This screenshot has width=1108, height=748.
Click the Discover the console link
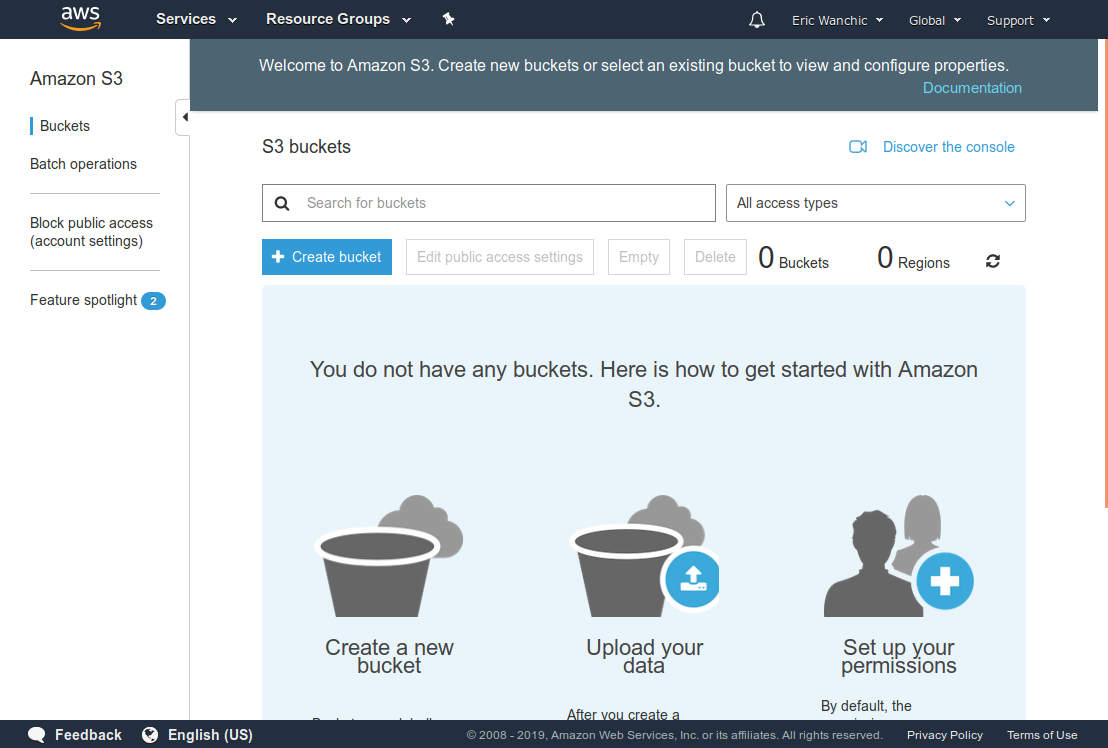tap(948, 147)
